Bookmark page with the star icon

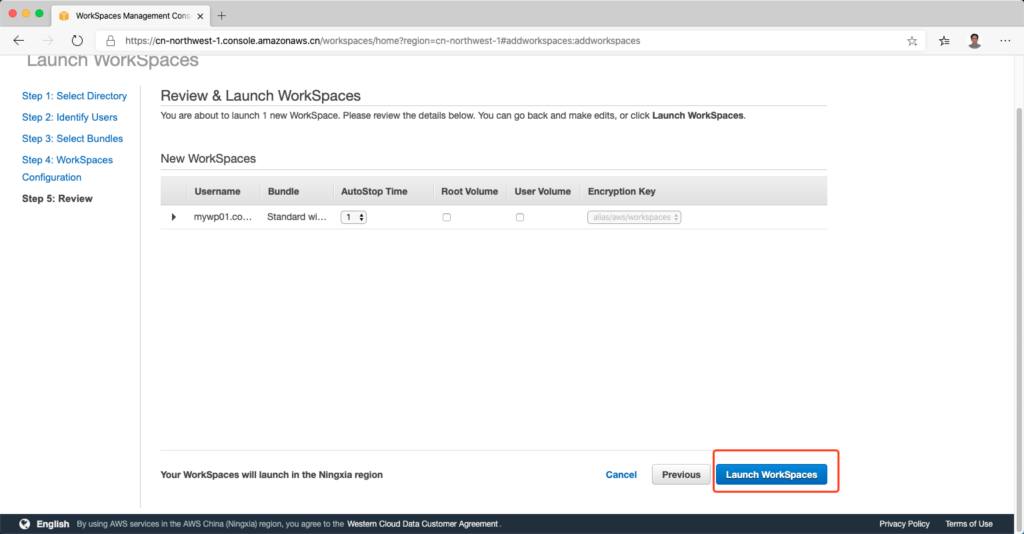(x=912, y=41)
